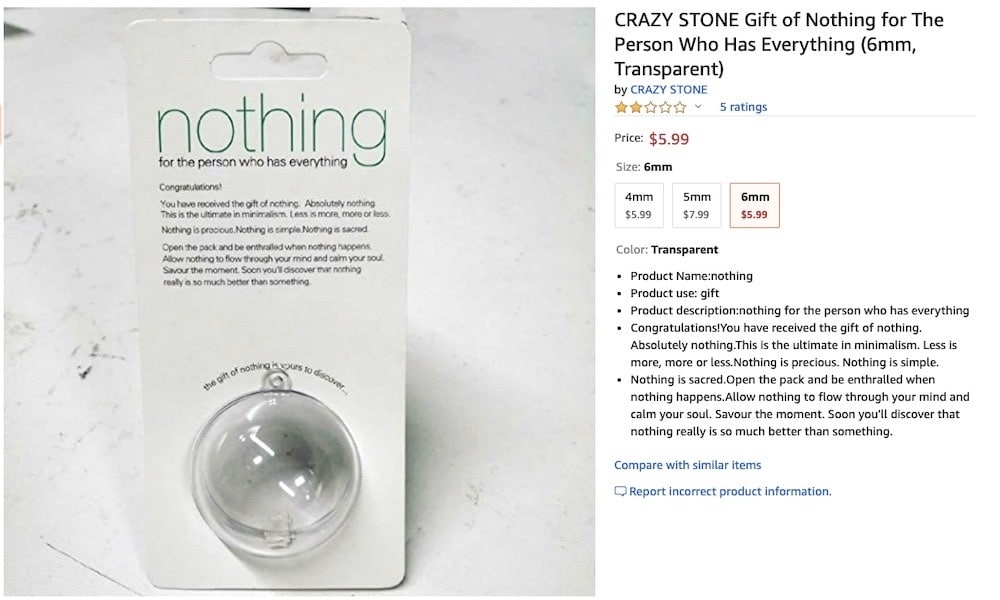Click the green 'nothing' logo on package
This screenshot has height=600, width=1000.
[272, 129]
